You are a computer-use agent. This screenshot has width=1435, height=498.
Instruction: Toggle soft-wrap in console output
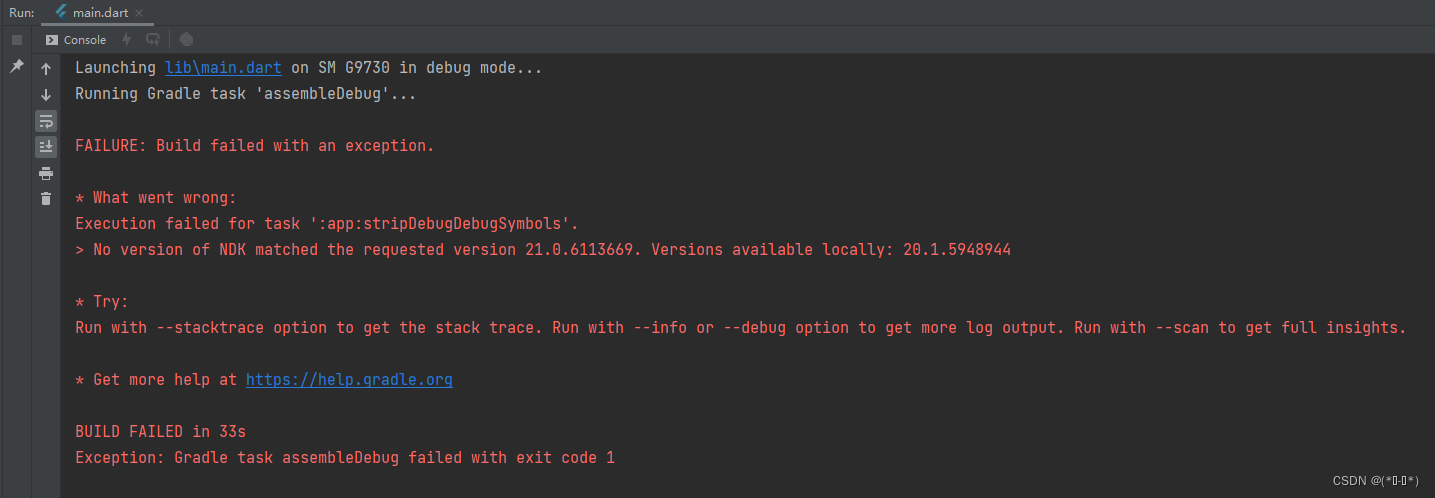[46, 121]
